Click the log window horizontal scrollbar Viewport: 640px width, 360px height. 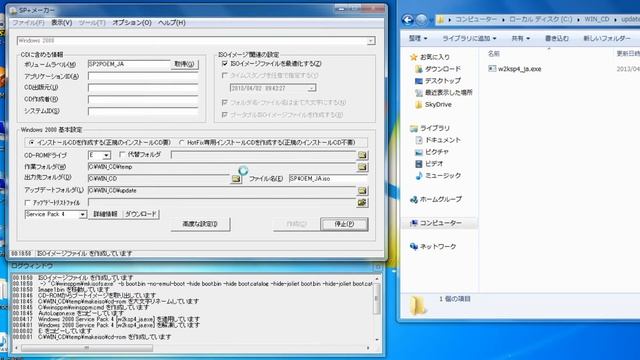87,348
